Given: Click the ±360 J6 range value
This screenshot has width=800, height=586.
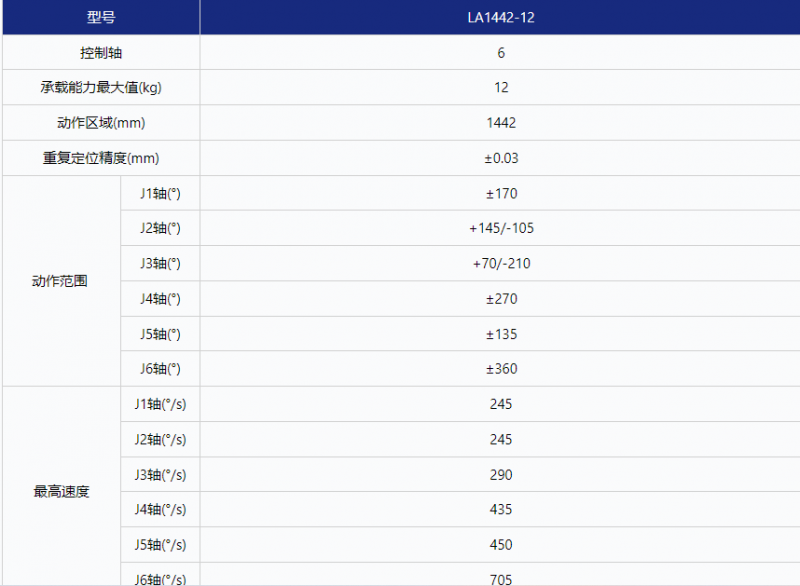Looking at the screenshot, I should [x=501, y=369].
